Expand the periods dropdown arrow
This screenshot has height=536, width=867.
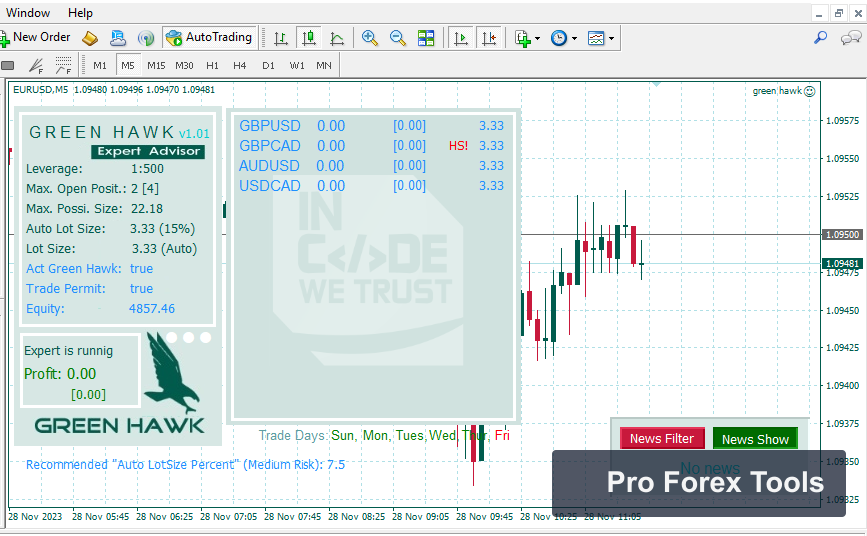pos(574,39)
